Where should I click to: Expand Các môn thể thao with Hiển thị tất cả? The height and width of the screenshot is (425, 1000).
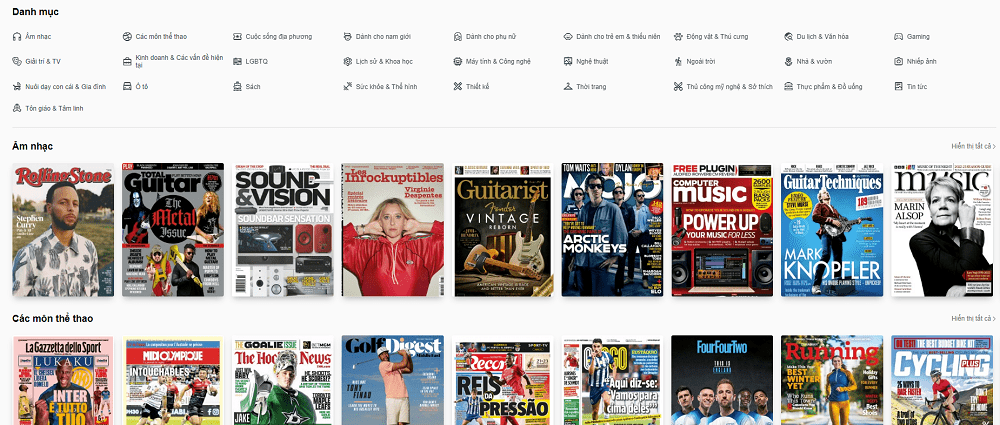[x=973, y=318]
